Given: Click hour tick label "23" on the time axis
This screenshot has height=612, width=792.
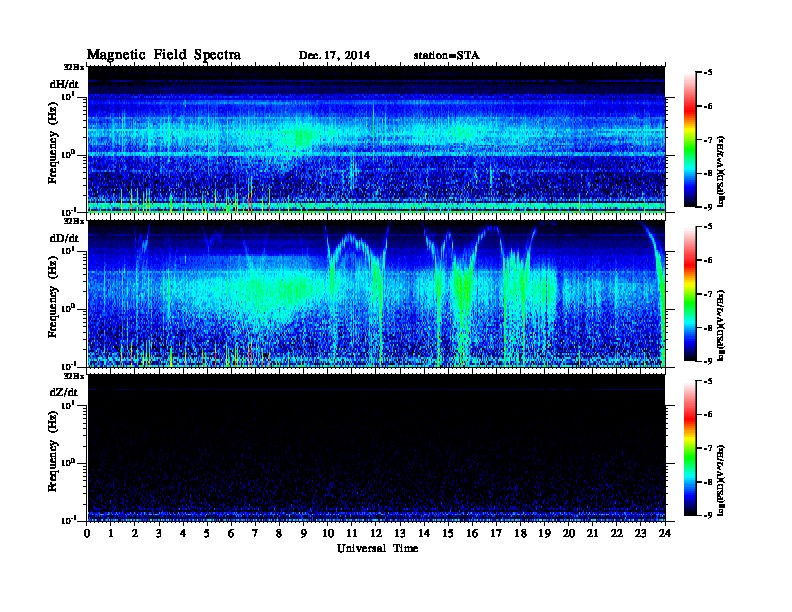Looking at the screenshot, I should tap(640, 534).
